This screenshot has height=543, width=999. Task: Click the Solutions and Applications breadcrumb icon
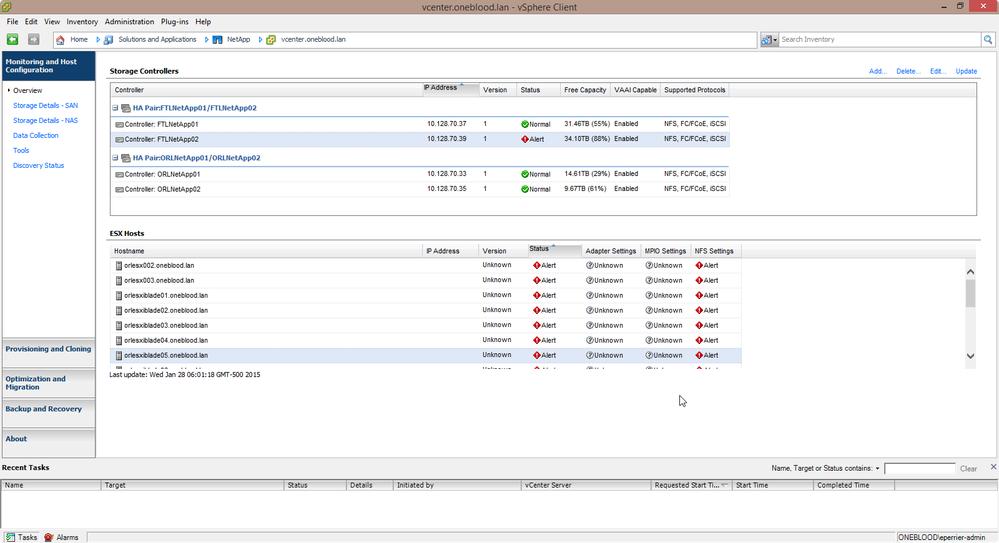coord(108,40)
